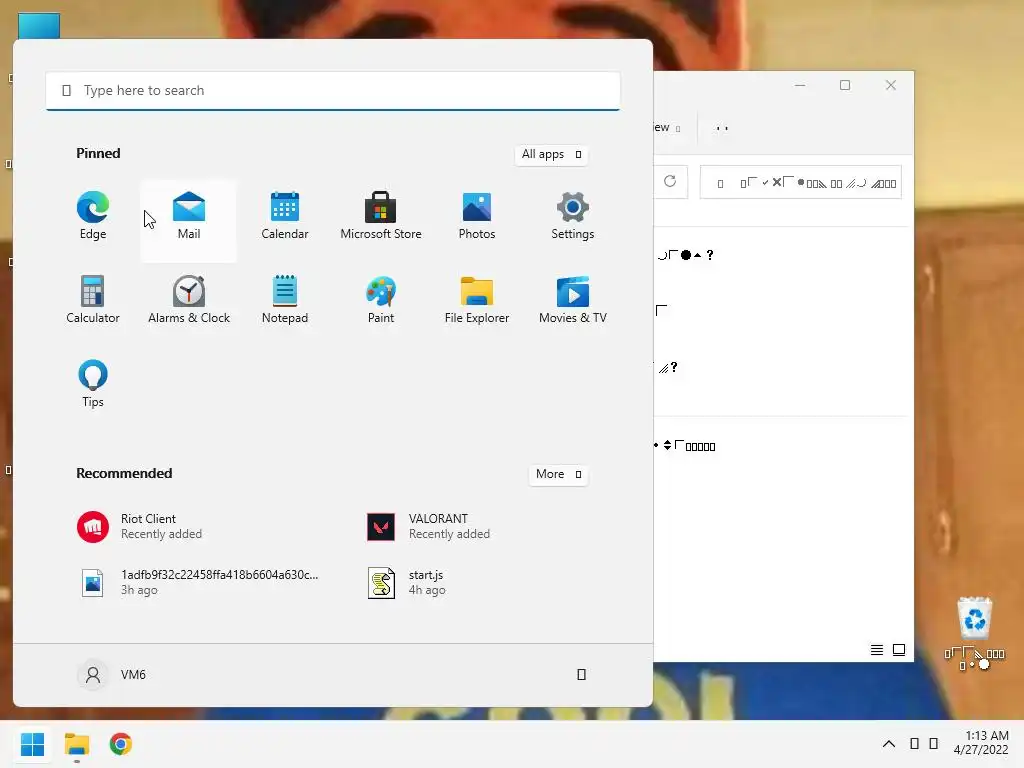
Task: Launch Movies & TV
Action: pyautogui.click(x=573, y=300)
